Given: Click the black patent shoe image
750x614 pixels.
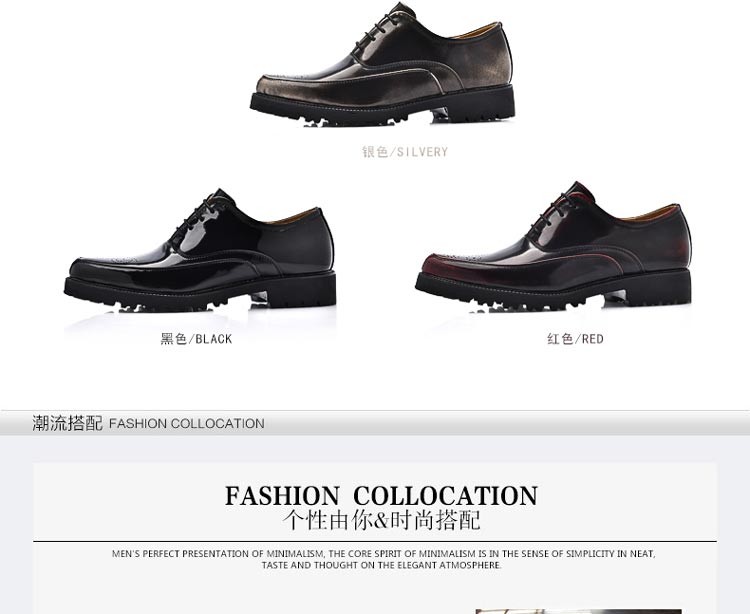Looking at the screenshot, I should pos(200,250).
